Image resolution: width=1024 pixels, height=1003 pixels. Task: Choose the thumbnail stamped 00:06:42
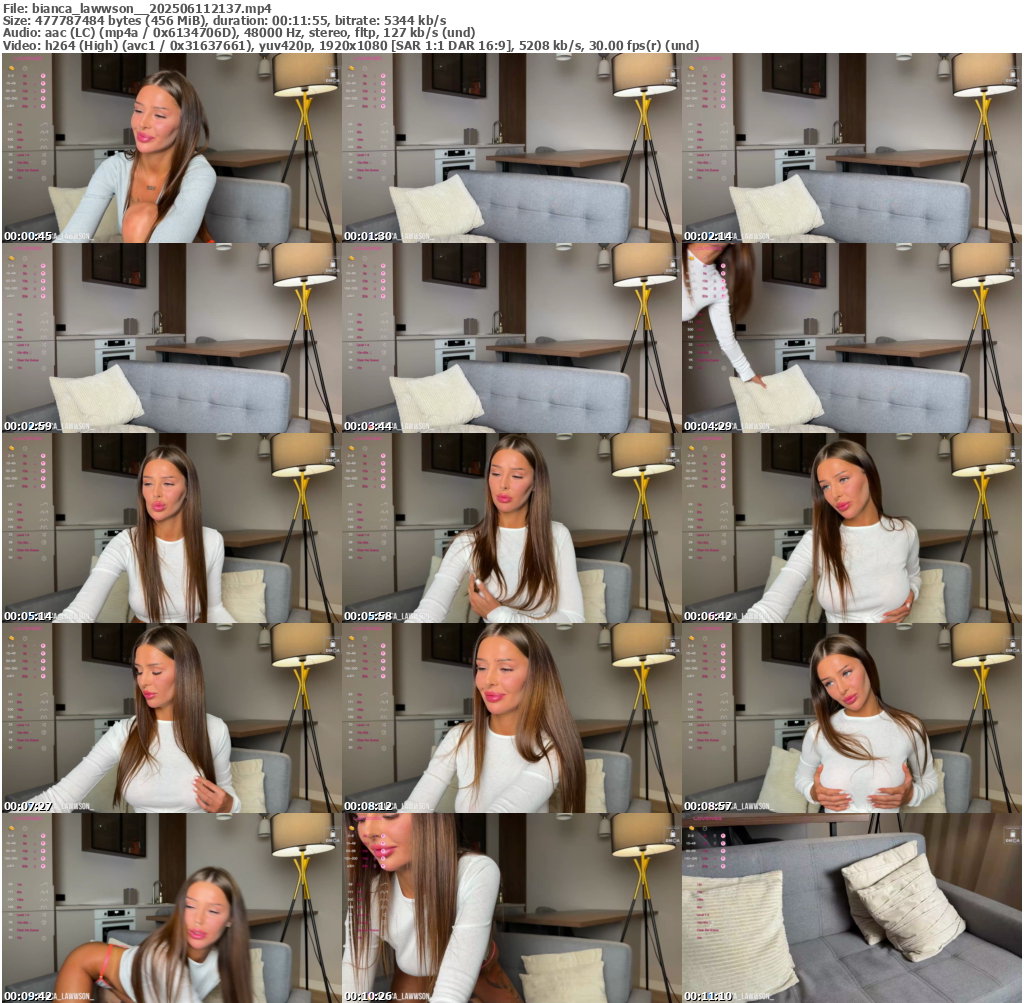click(852, 528)
